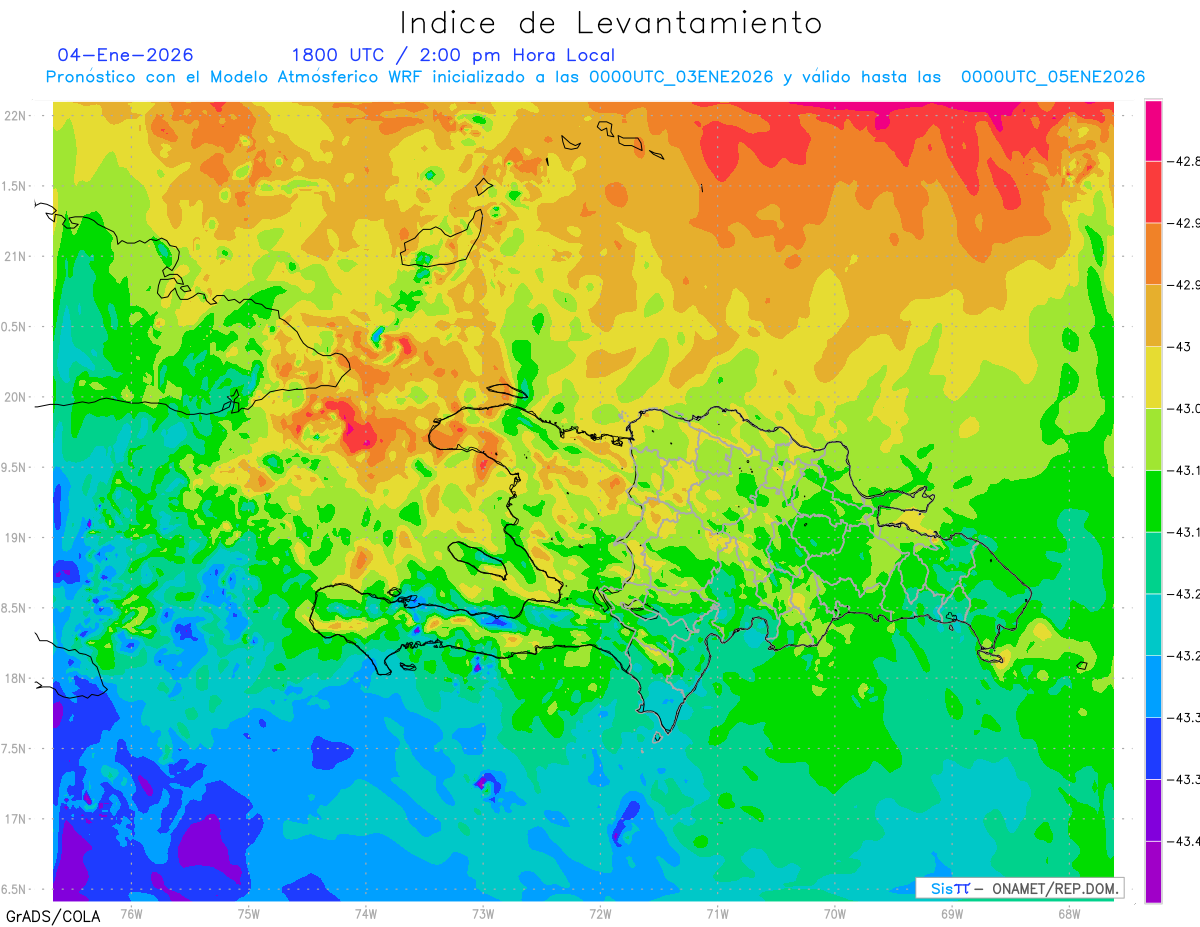Click the cyan turquoise legend swatch

pyautogui.click(x=1153, y=624)
